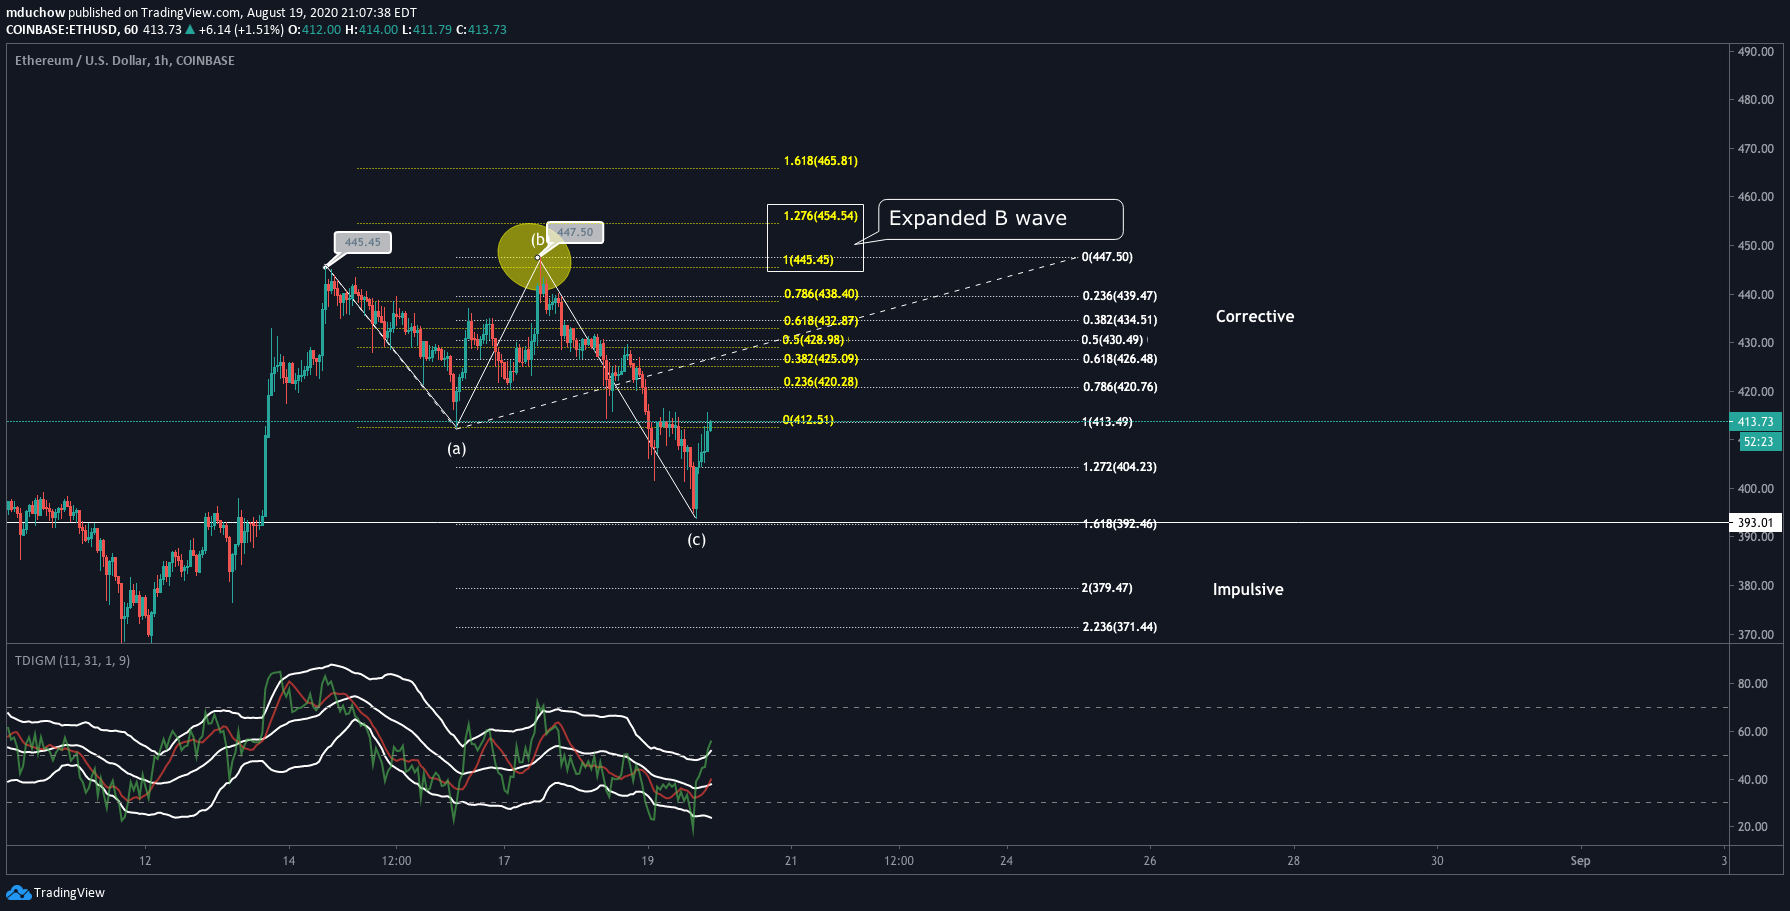
Task: Click the 0.5(430.49) white Fibonacci label
Action: (1113, 340)
